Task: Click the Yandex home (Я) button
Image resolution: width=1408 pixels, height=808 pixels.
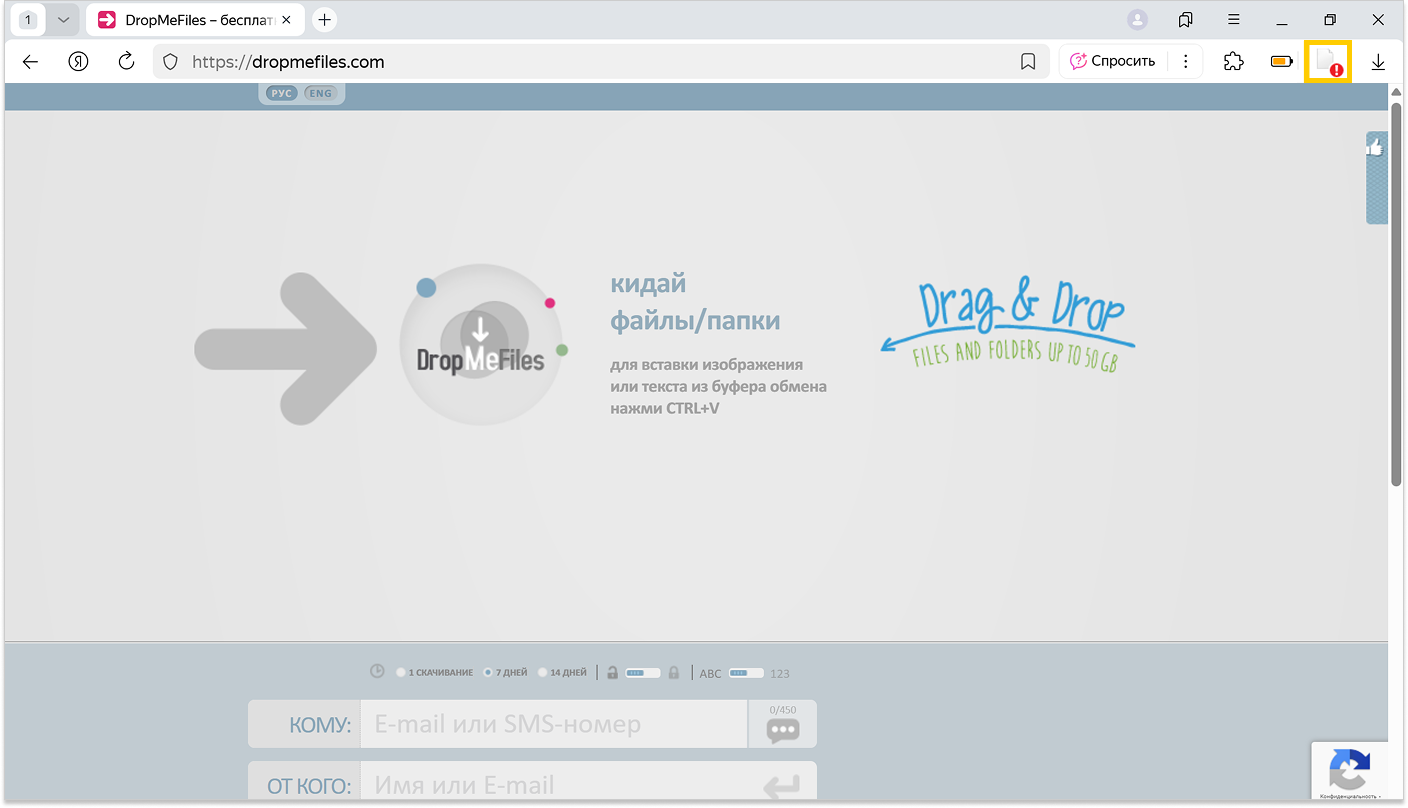Action: 78,62
